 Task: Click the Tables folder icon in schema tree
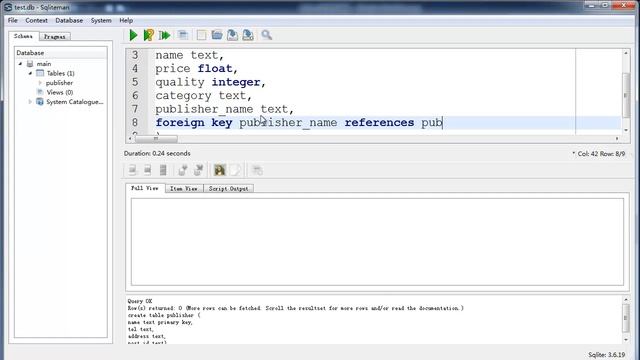click(x=40, y=73)
